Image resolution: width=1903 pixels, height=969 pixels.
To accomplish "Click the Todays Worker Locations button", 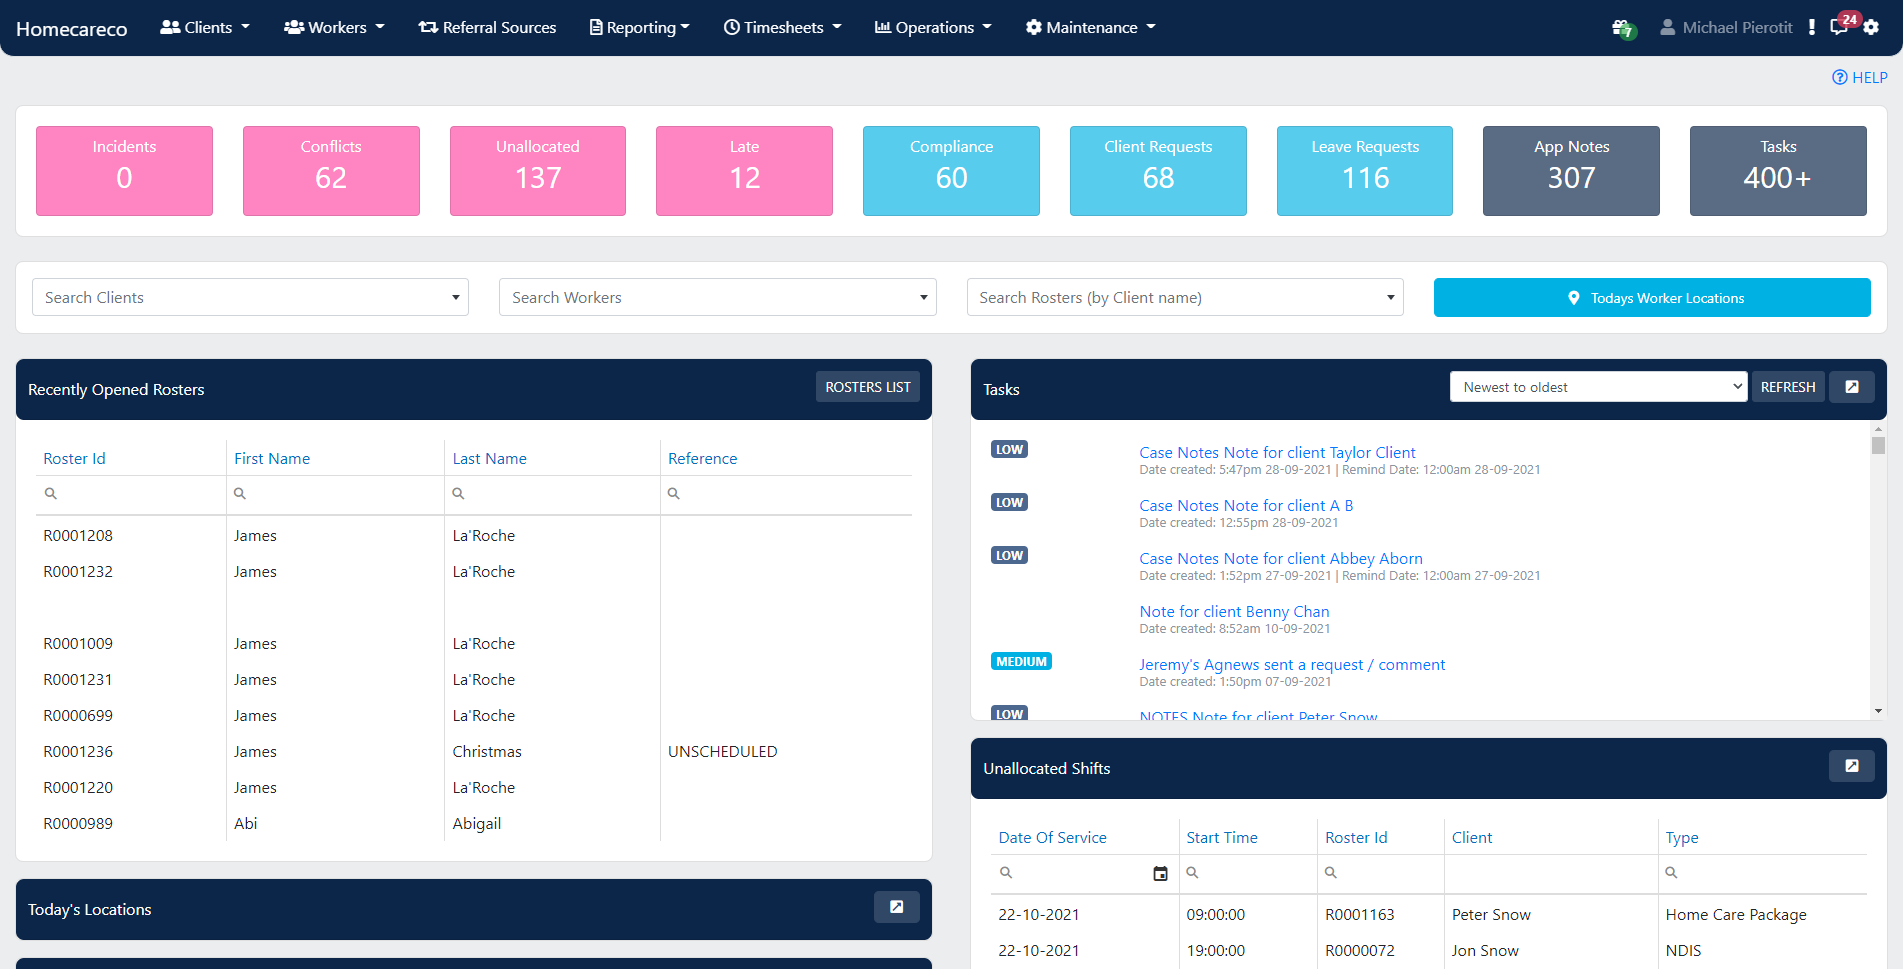I will tap(1651, 297).
